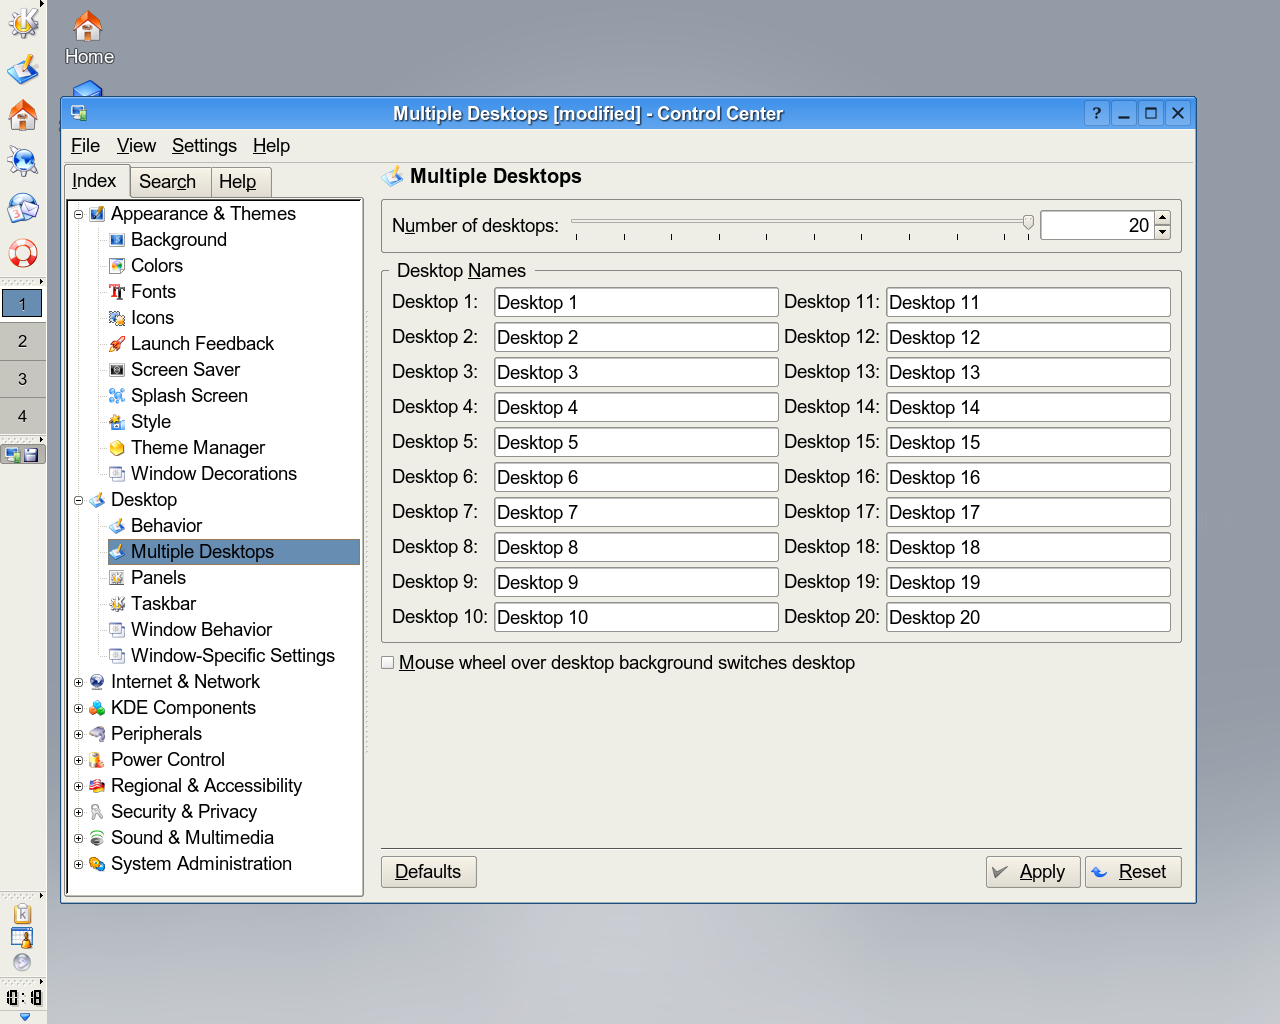
Task: Click the Panels icon in the tree
Action: pyautogui.click(x=117, y=578)
